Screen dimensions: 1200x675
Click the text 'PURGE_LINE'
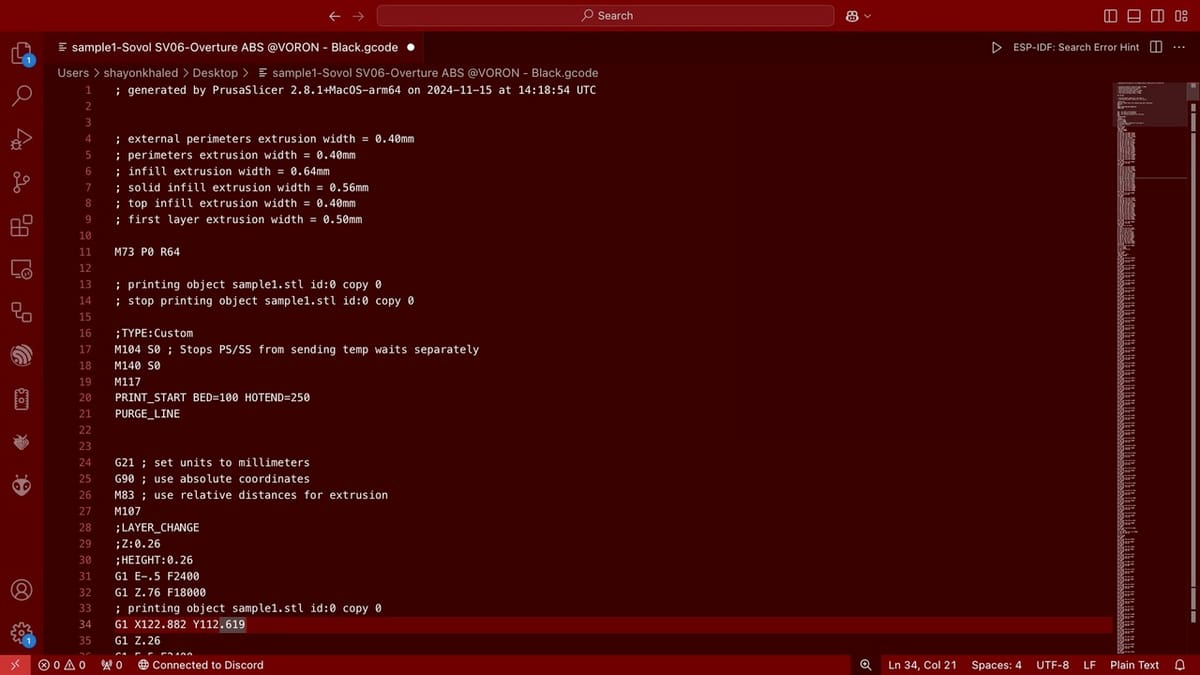147,414
